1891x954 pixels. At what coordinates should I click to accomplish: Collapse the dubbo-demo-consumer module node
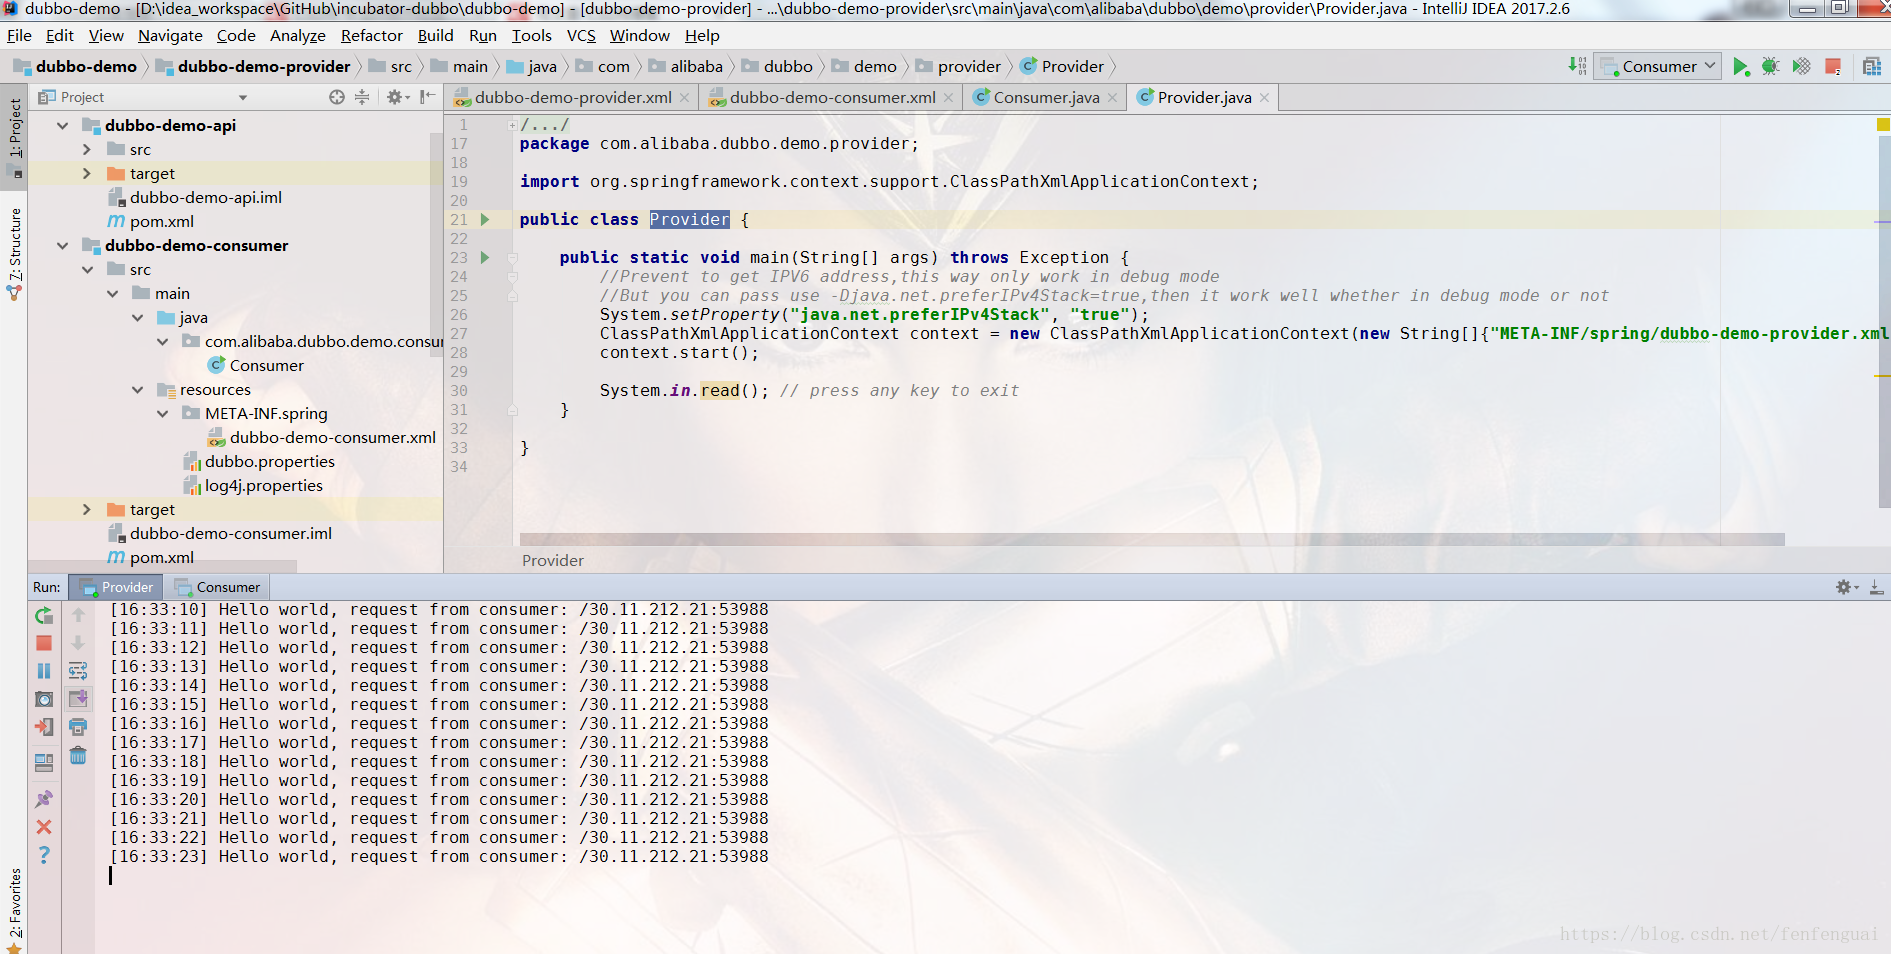[x=62, y=245]
